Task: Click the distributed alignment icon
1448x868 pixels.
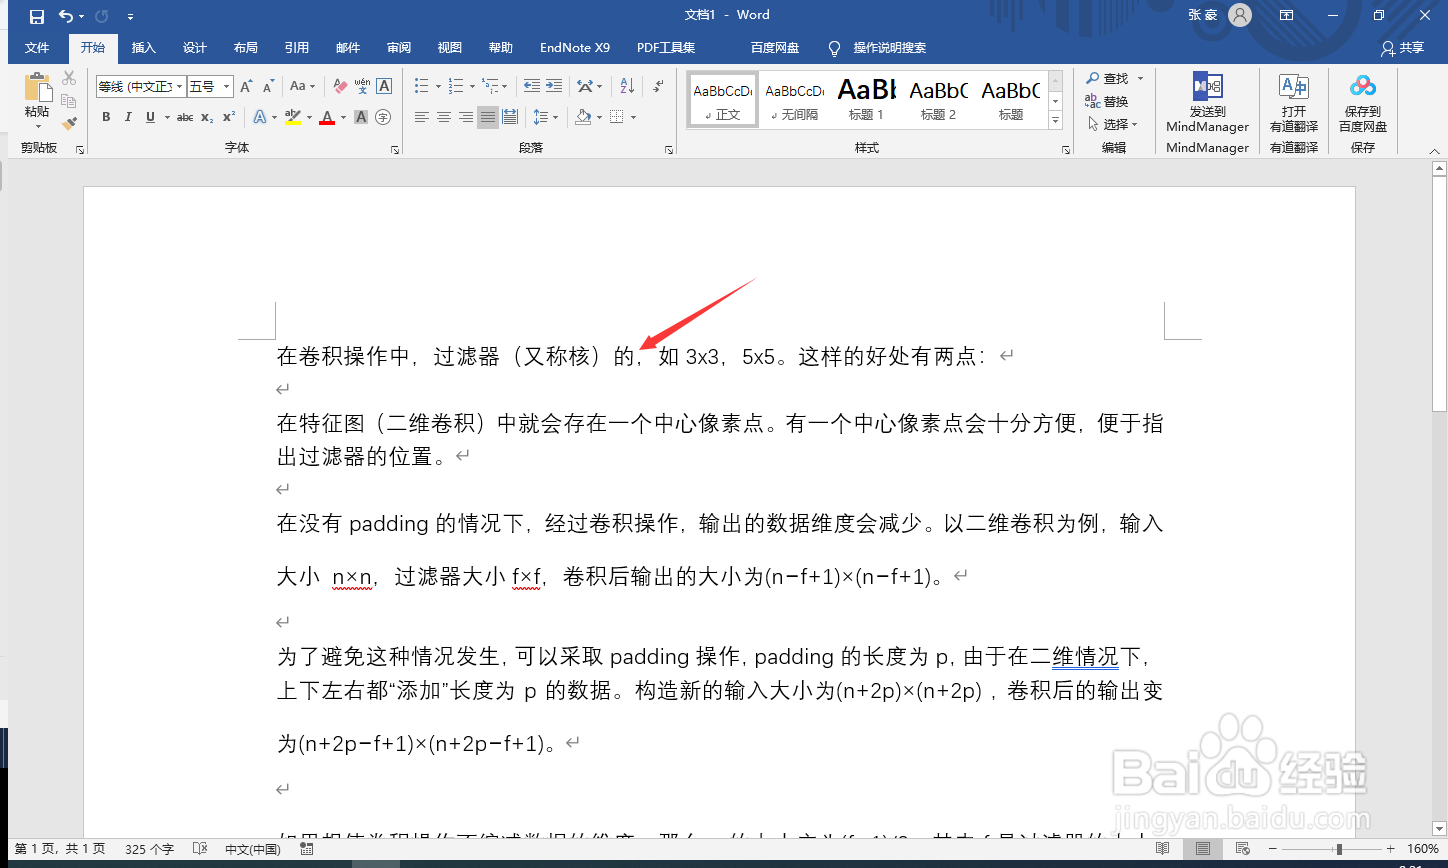Action: [510, 117]
